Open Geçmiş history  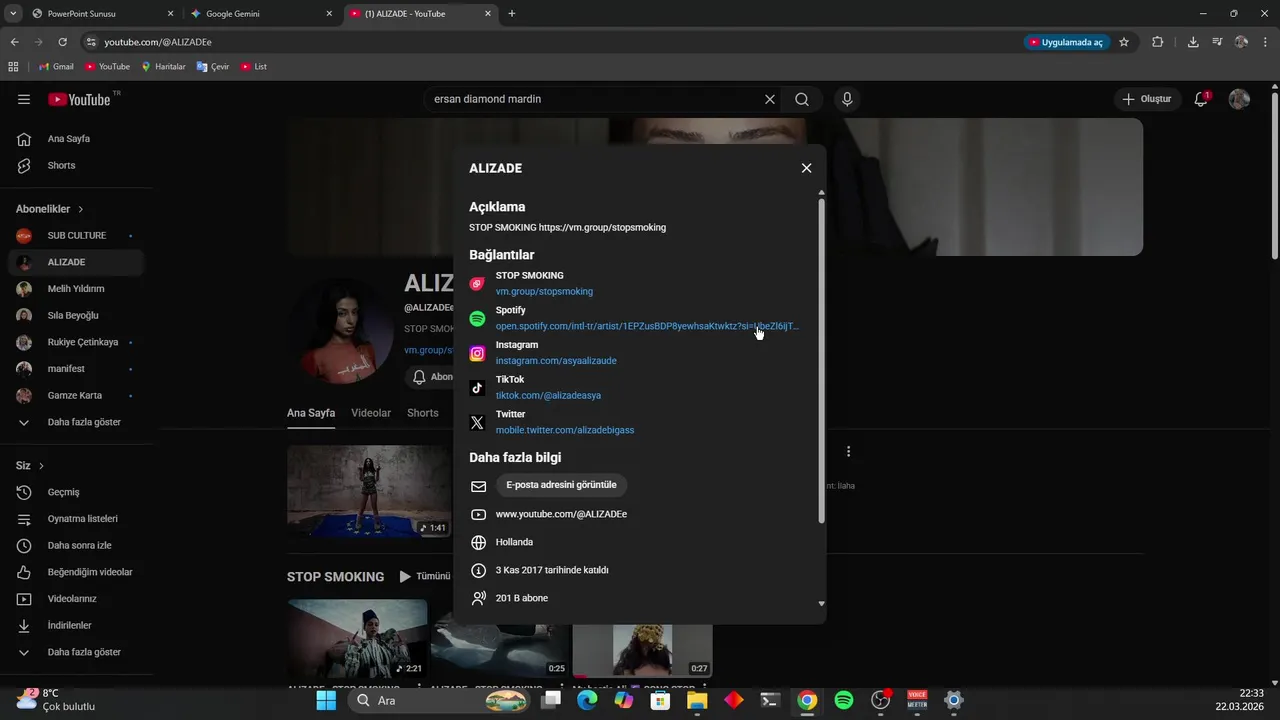(x=76, y=492)
